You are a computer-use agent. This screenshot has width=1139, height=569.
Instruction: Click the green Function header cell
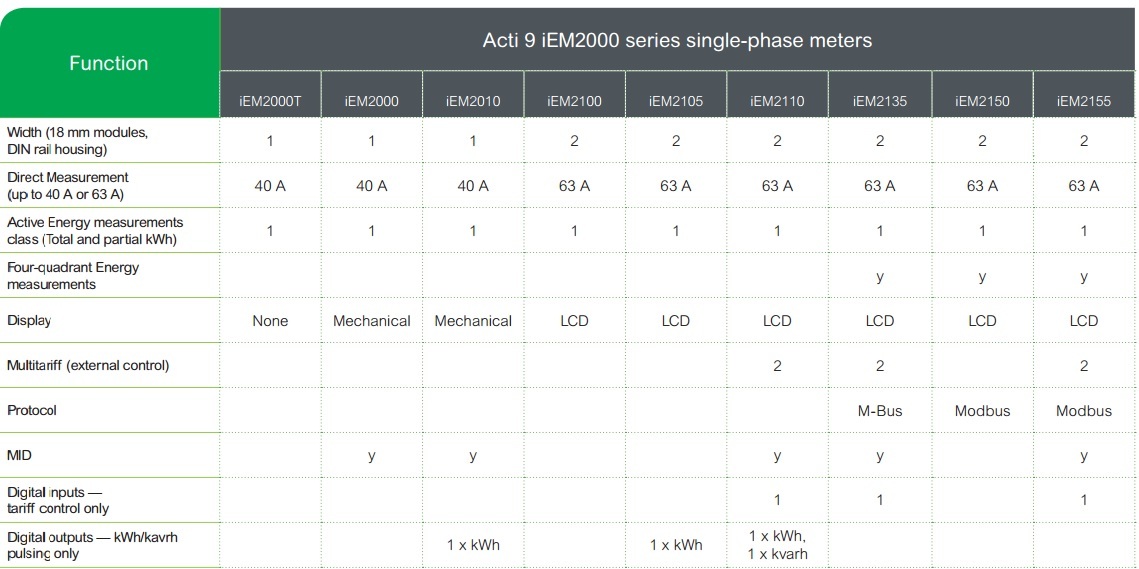[x=109, y=63]
